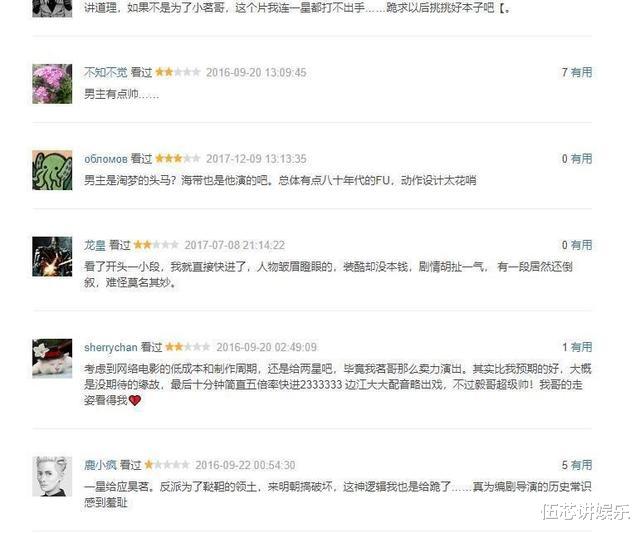Mark 龙皇's review as 有用
Viewport: 640px width, 533px height.
[581, 245]
